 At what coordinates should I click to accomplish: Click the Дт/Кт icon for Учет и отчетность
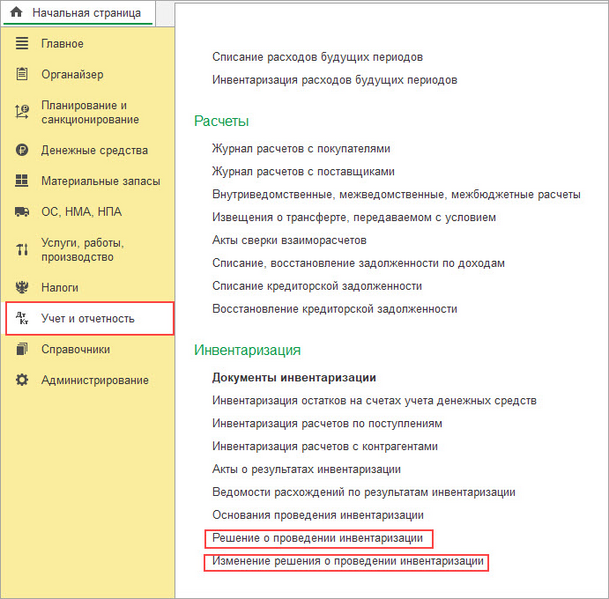point(22,319)
